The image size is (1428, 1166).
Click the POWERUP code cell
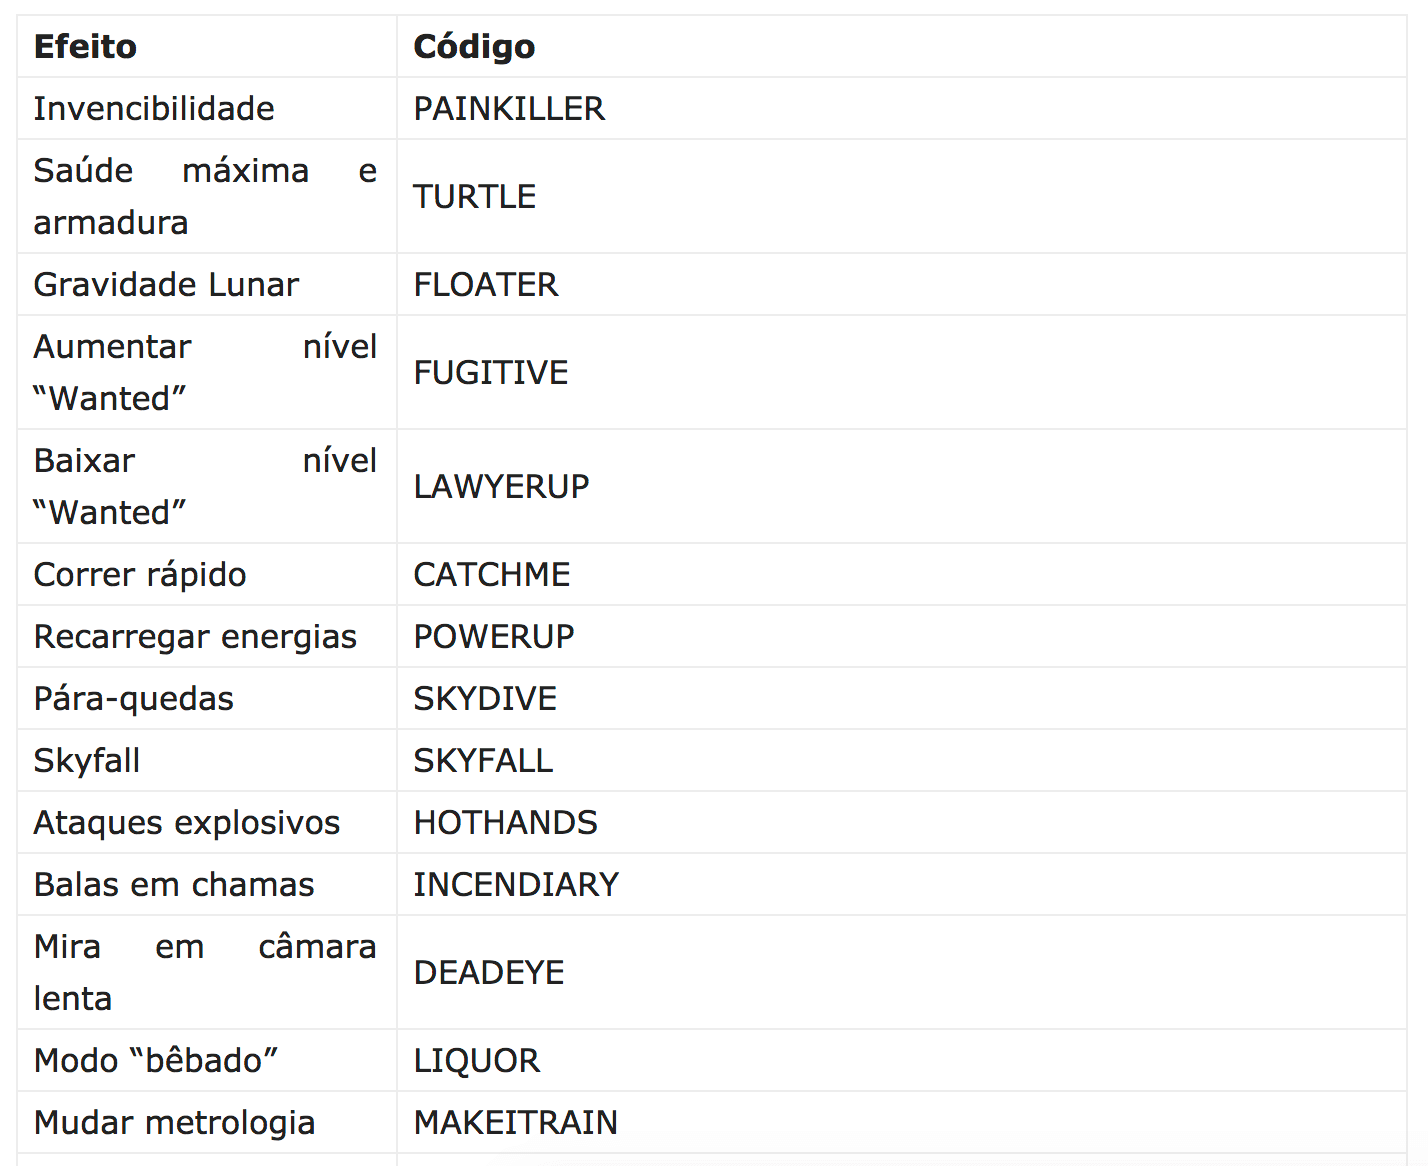[494, 637]
